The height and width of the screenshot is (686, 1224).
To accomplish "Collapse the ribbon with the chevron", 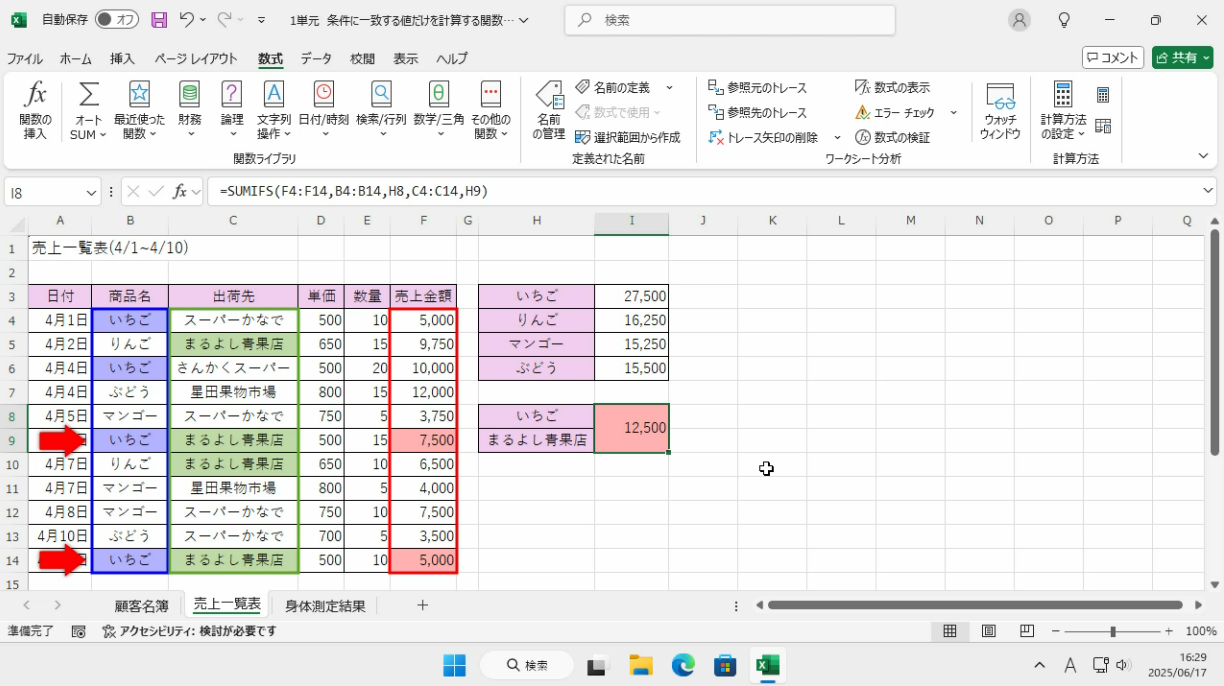I will pos(1203,156).
